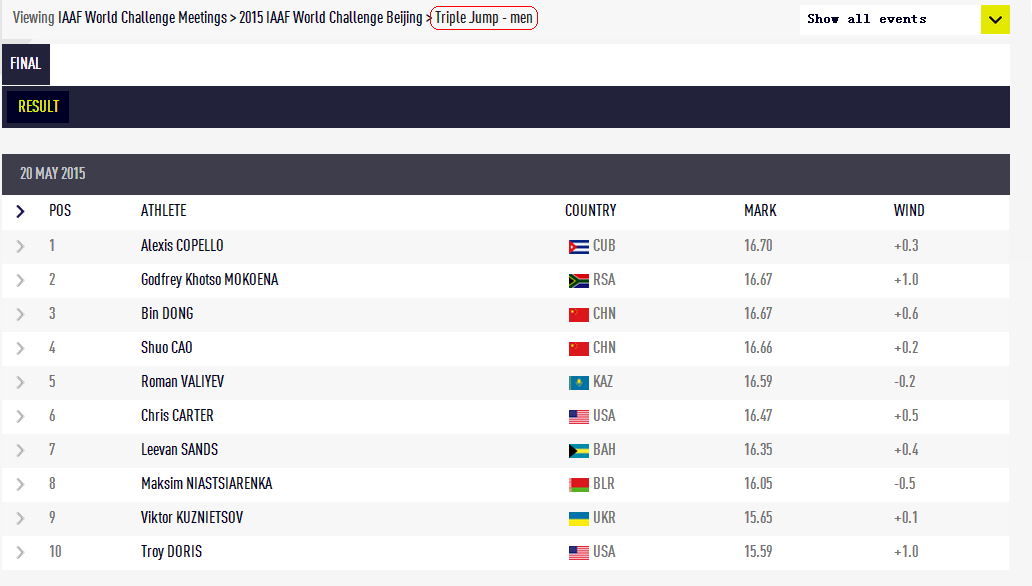Open 2015 IAAF World Challenge Beijing breadcrumb
The height and width of the screenshot is (586, 1032).
[x=330, y=18]
